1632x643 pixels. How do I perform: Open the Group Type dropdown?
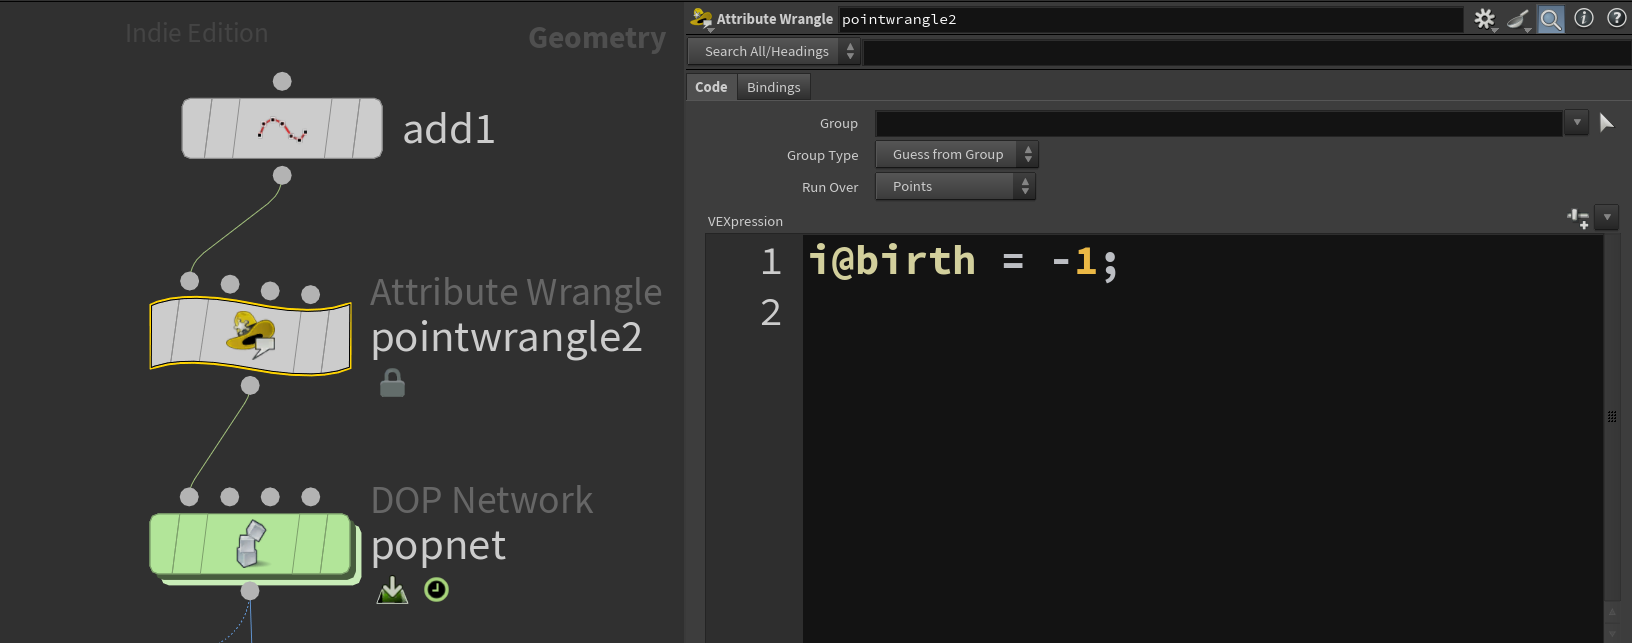click(956, 155)
